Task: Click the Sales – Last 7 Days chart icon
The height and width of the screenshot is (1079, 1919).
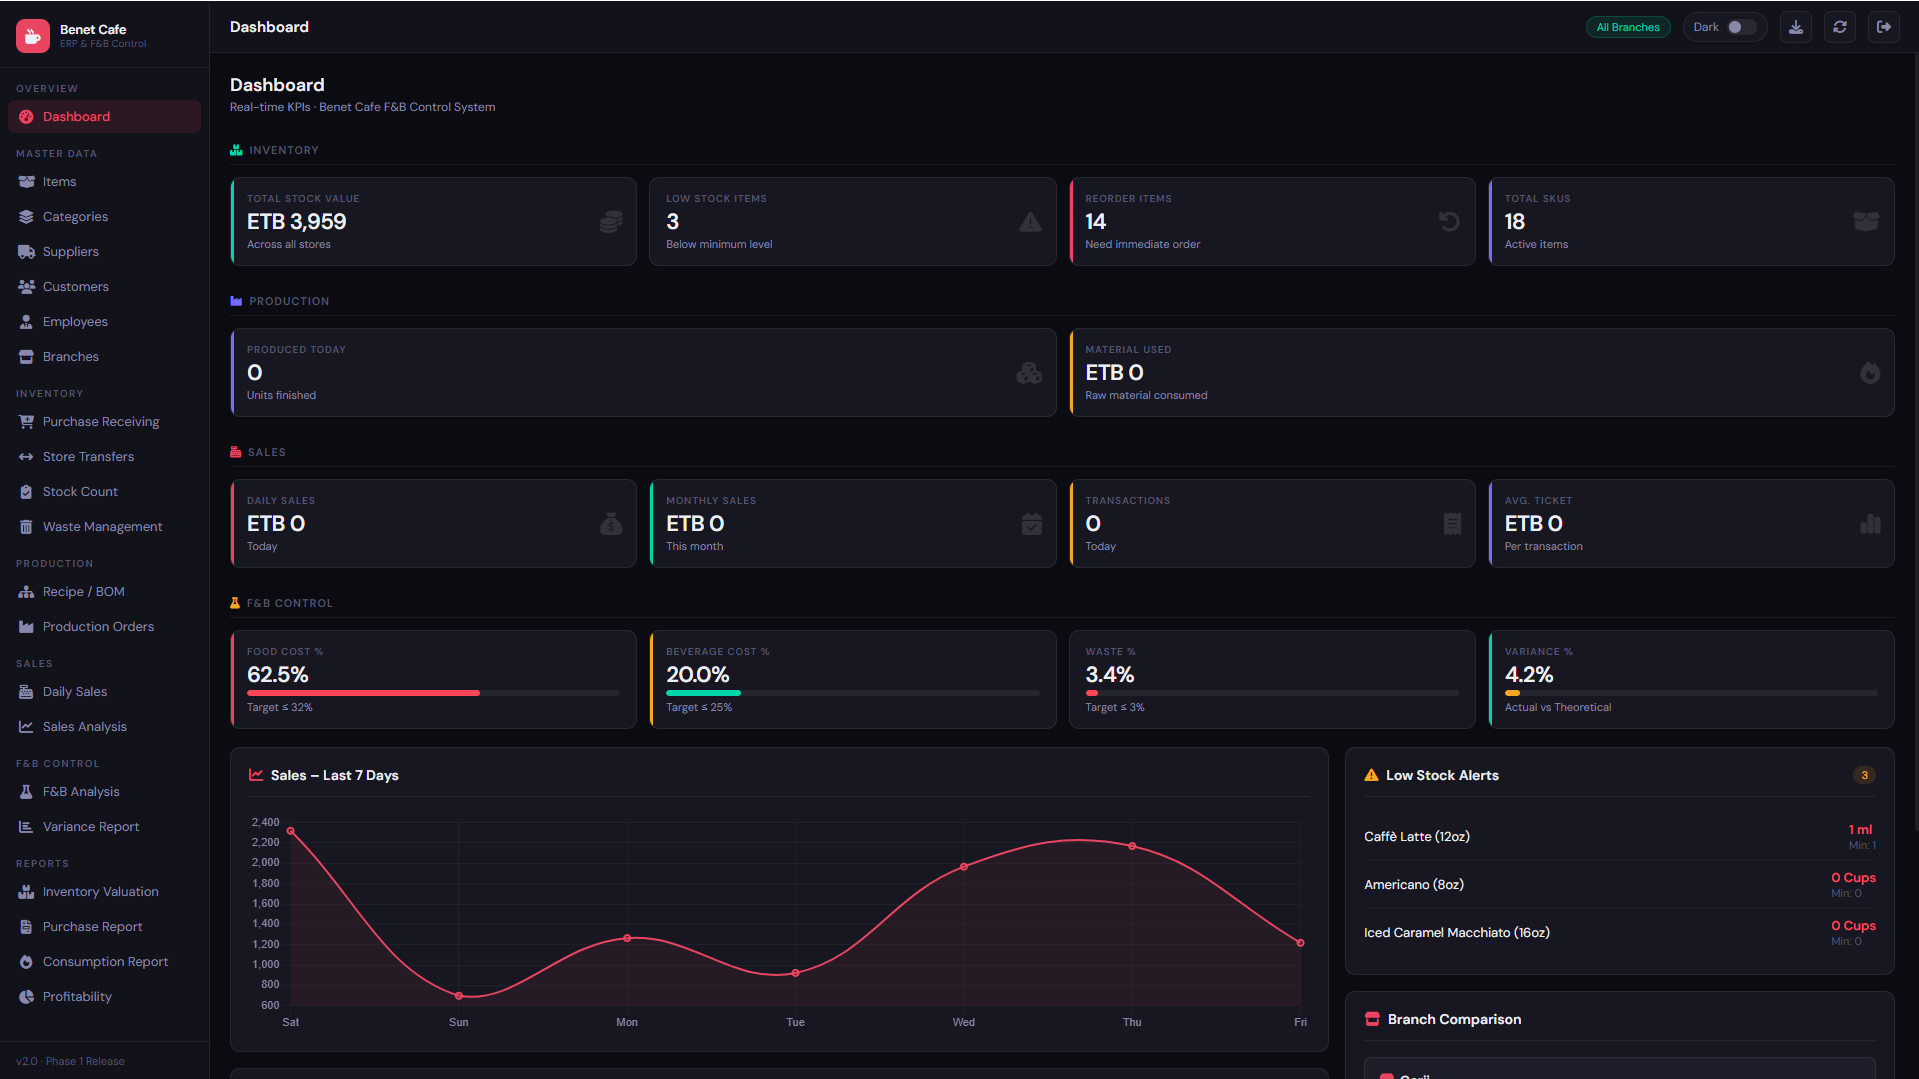Action: pyautogui.click(x=256, y=775)
